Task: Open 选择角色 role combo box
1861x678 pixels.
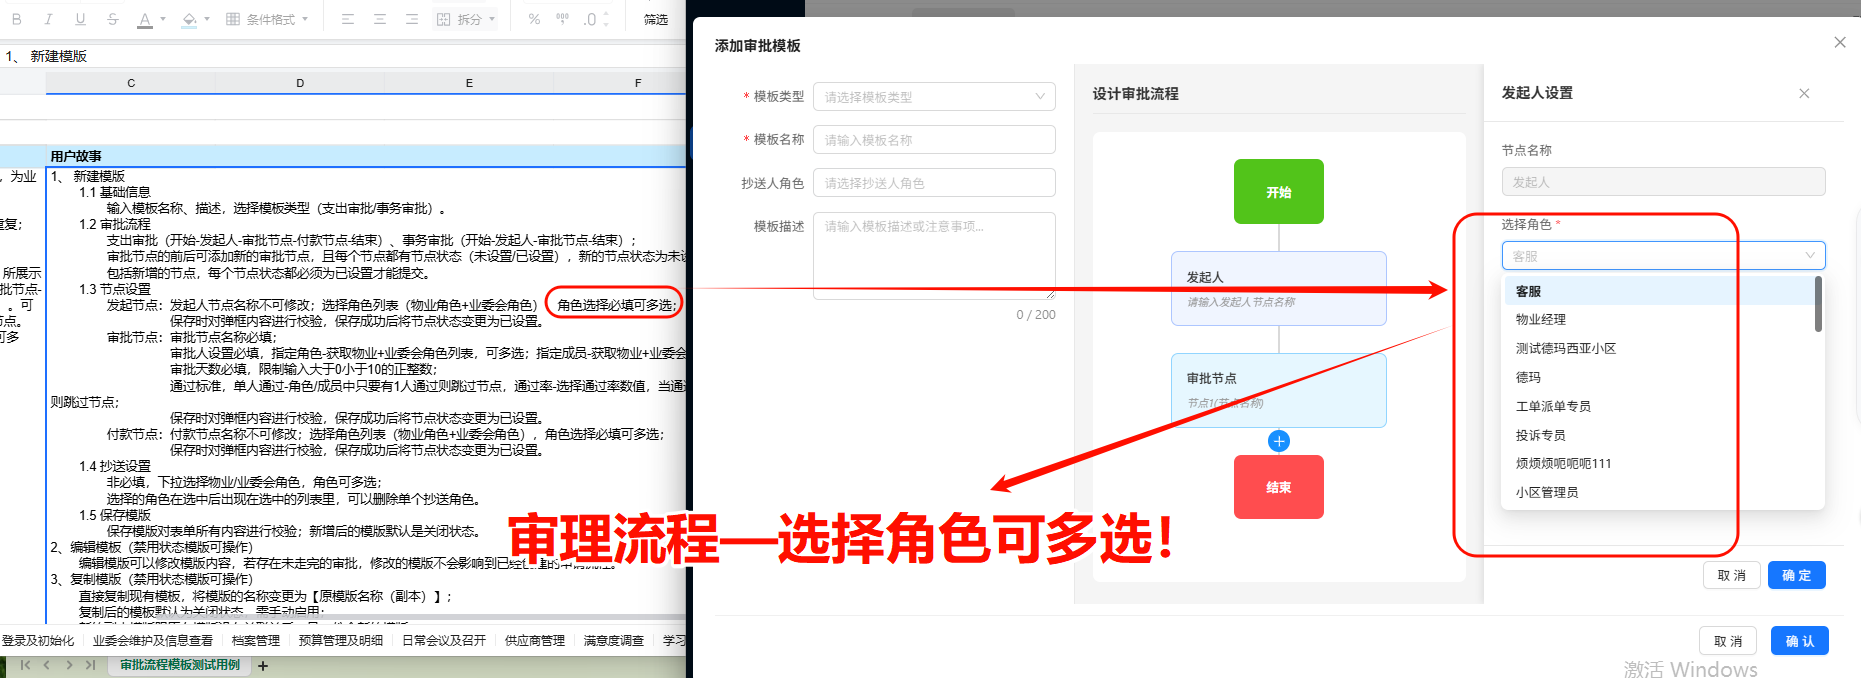Action: pyautogui.click(x=1663, y=256)
